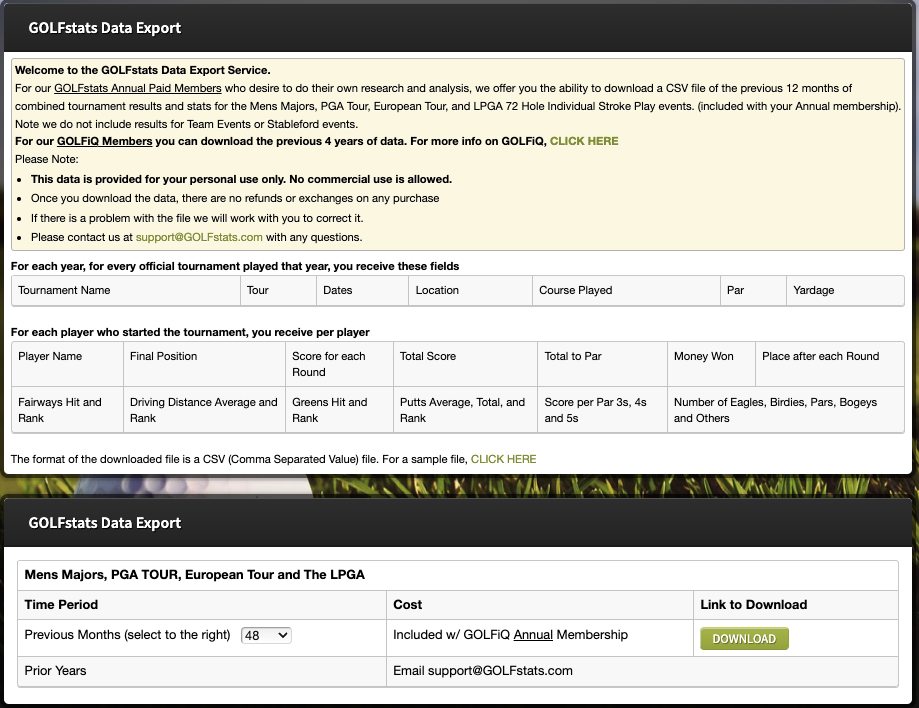Click CLICK HERE for sample file
919x708 pixels.
(x=503, y=459)
